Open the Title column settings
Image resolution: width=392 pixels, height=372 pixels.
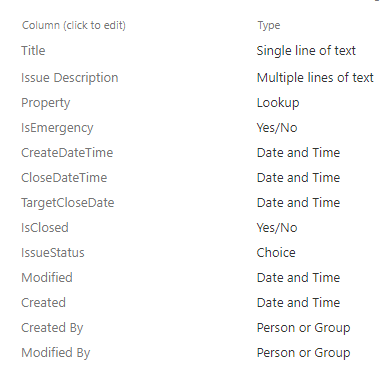click(33, 51)
